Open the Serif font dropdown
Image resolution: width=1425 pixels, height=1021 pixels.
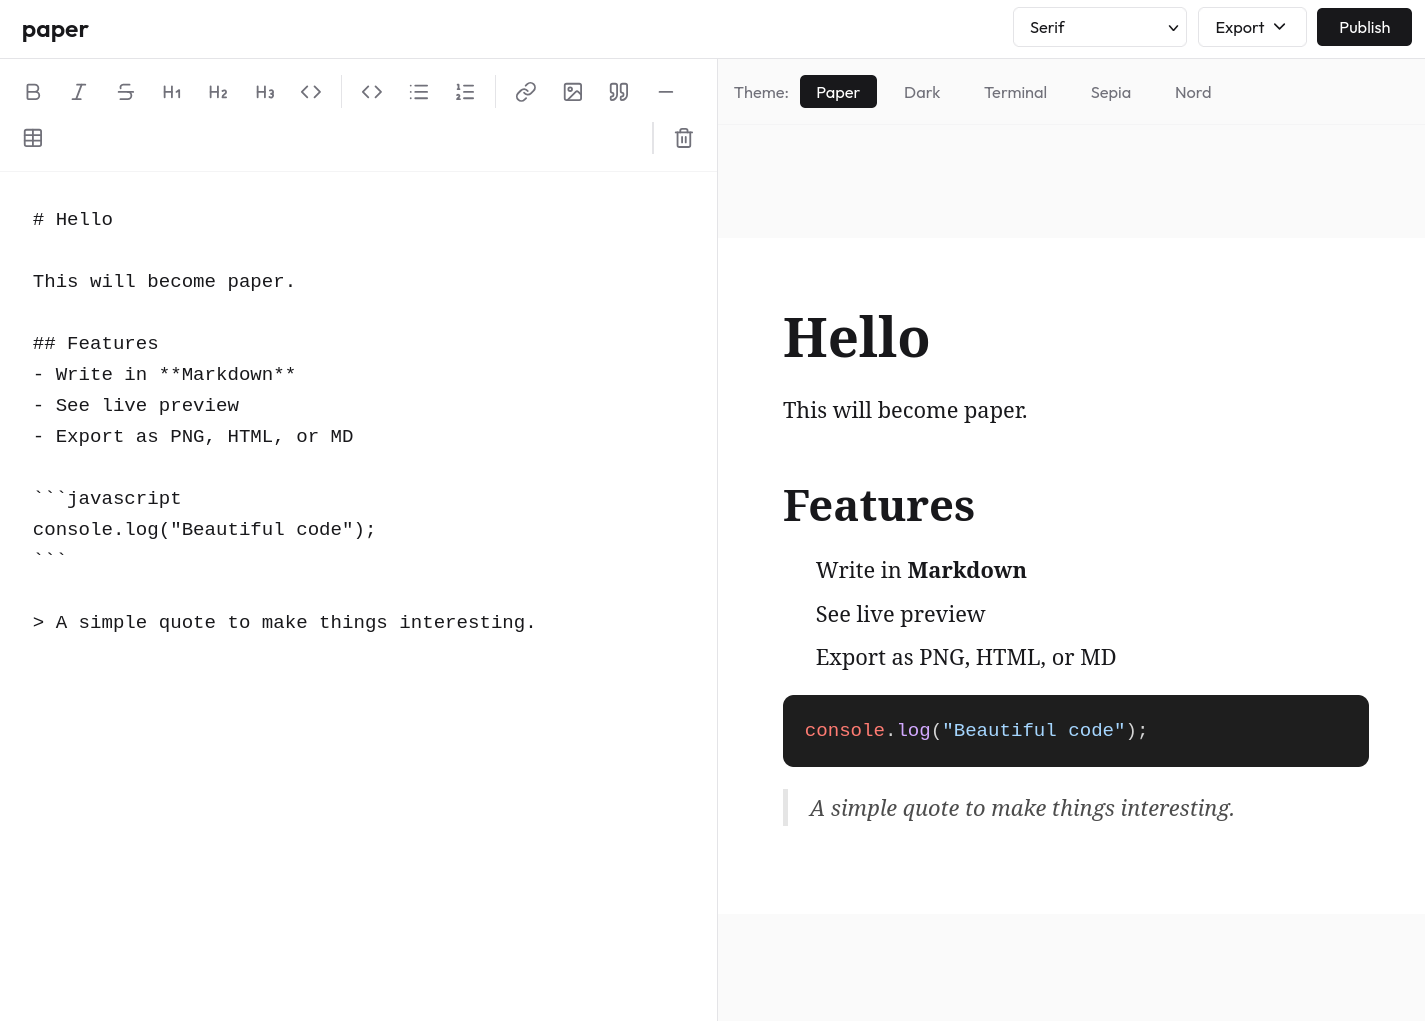1099,27
